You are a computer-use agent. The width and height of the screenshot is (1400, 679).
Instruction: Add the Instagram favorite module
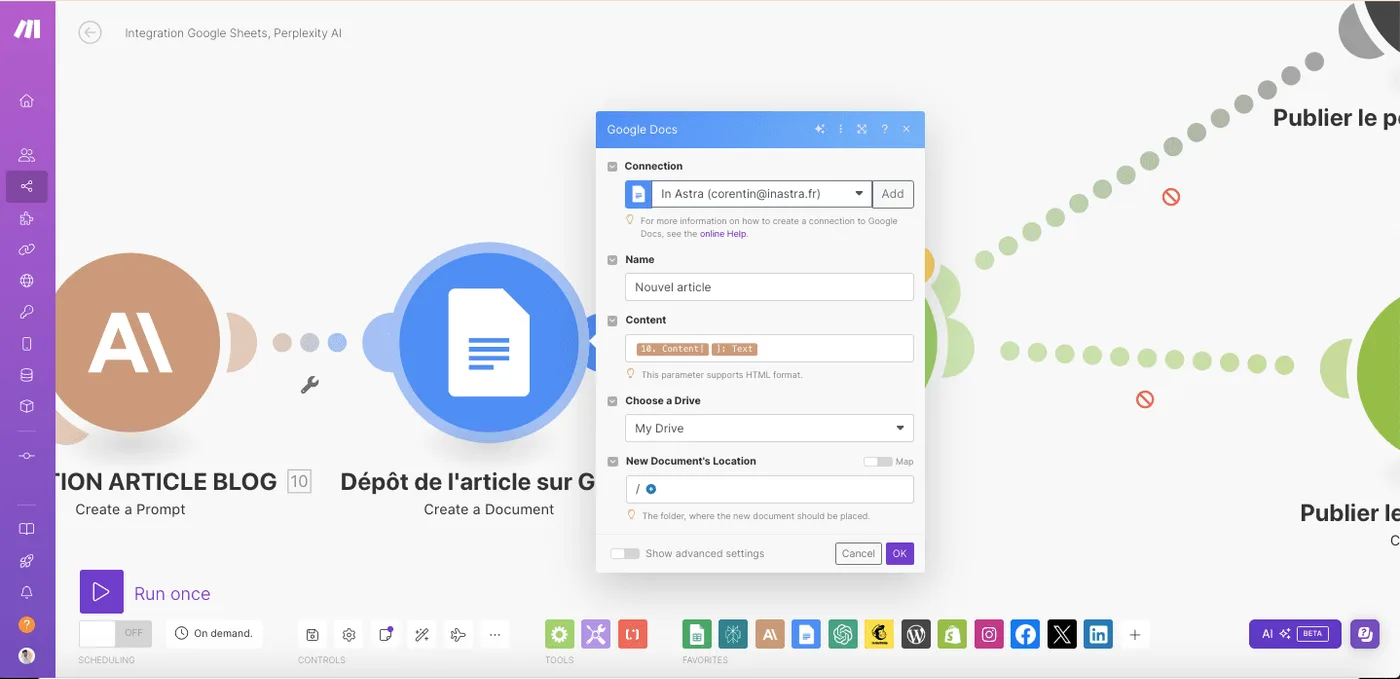989,634
